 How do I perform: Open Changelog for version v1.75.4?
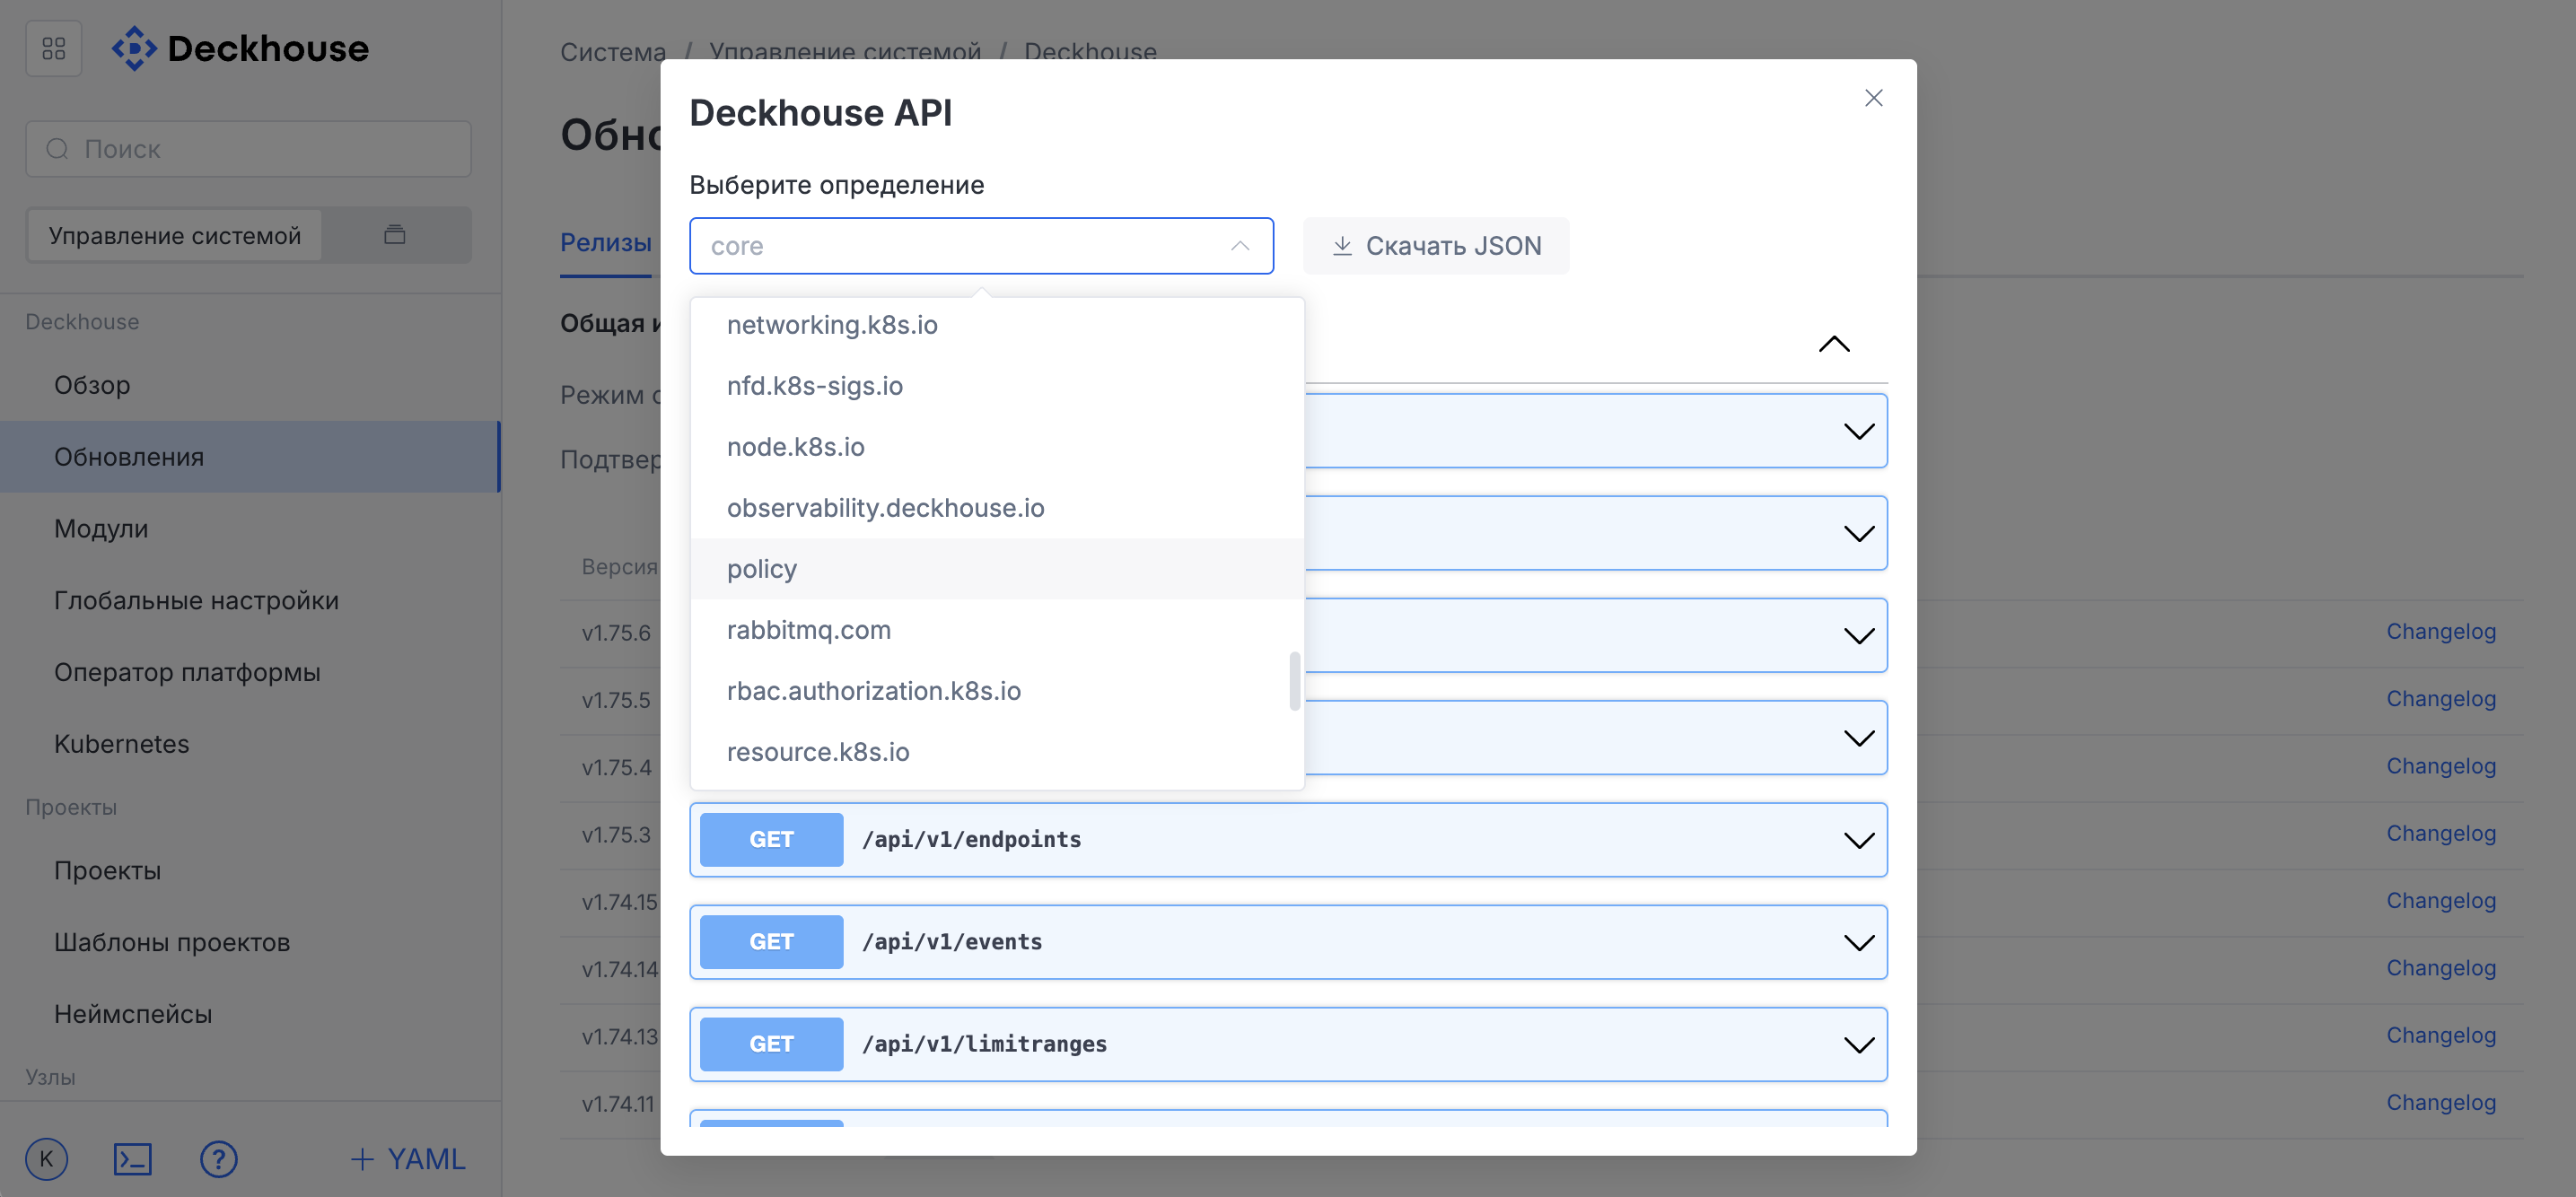pyautogui.click(x=2441, y=766)
